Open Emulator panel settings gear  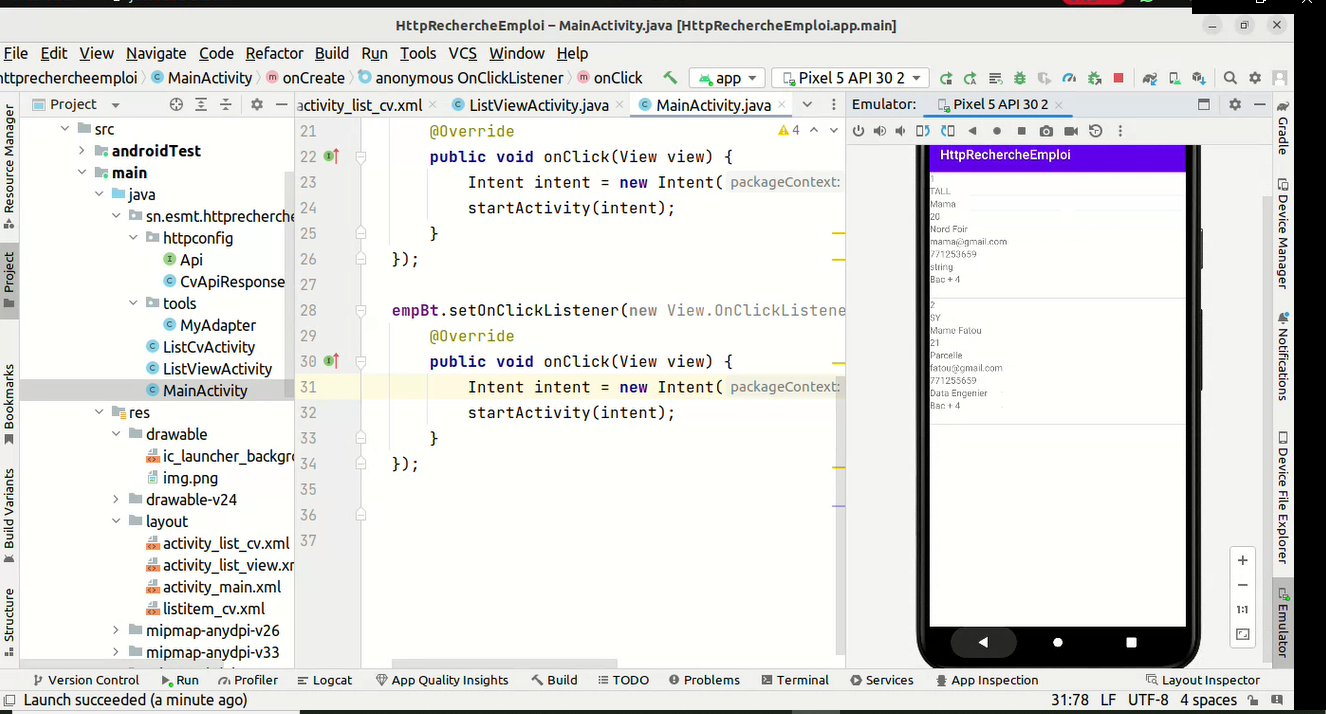coord(1235,104)
